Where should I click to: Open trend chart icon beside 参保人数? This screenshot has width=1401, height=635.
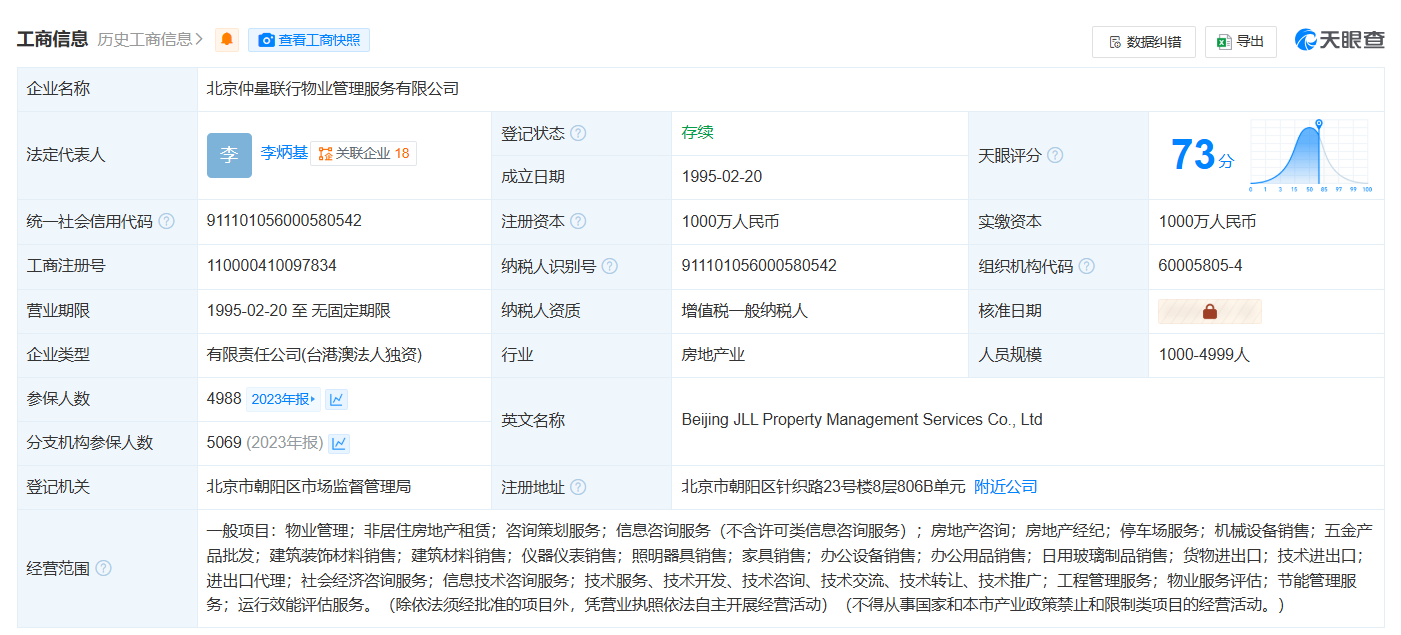tap(337, 399)
